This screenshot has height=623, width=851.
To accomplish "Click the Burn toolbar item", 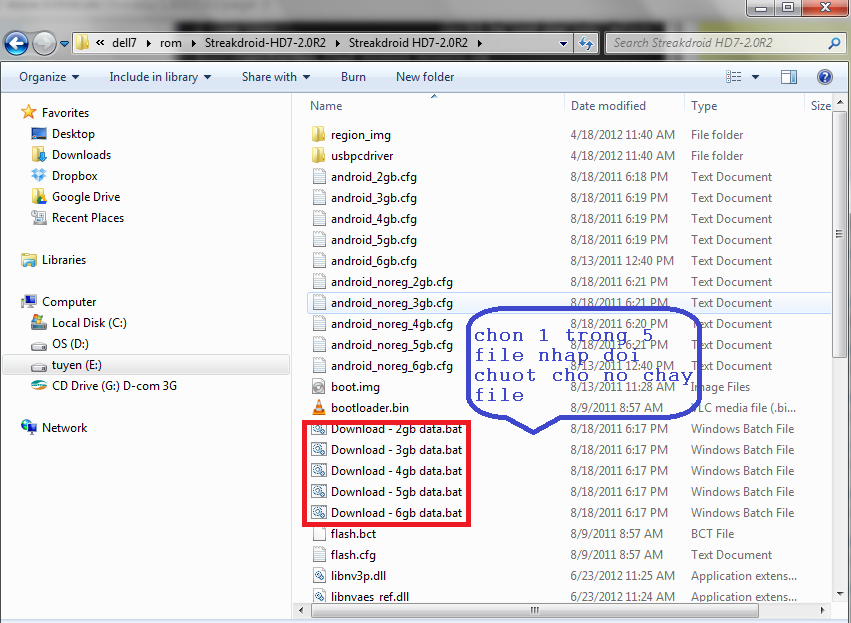I will point(353,77).
